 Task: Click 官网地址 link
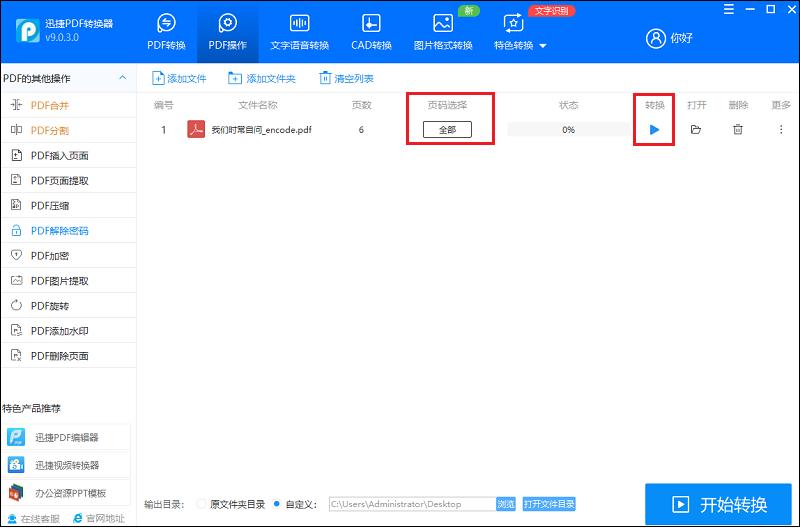point(99,519)
